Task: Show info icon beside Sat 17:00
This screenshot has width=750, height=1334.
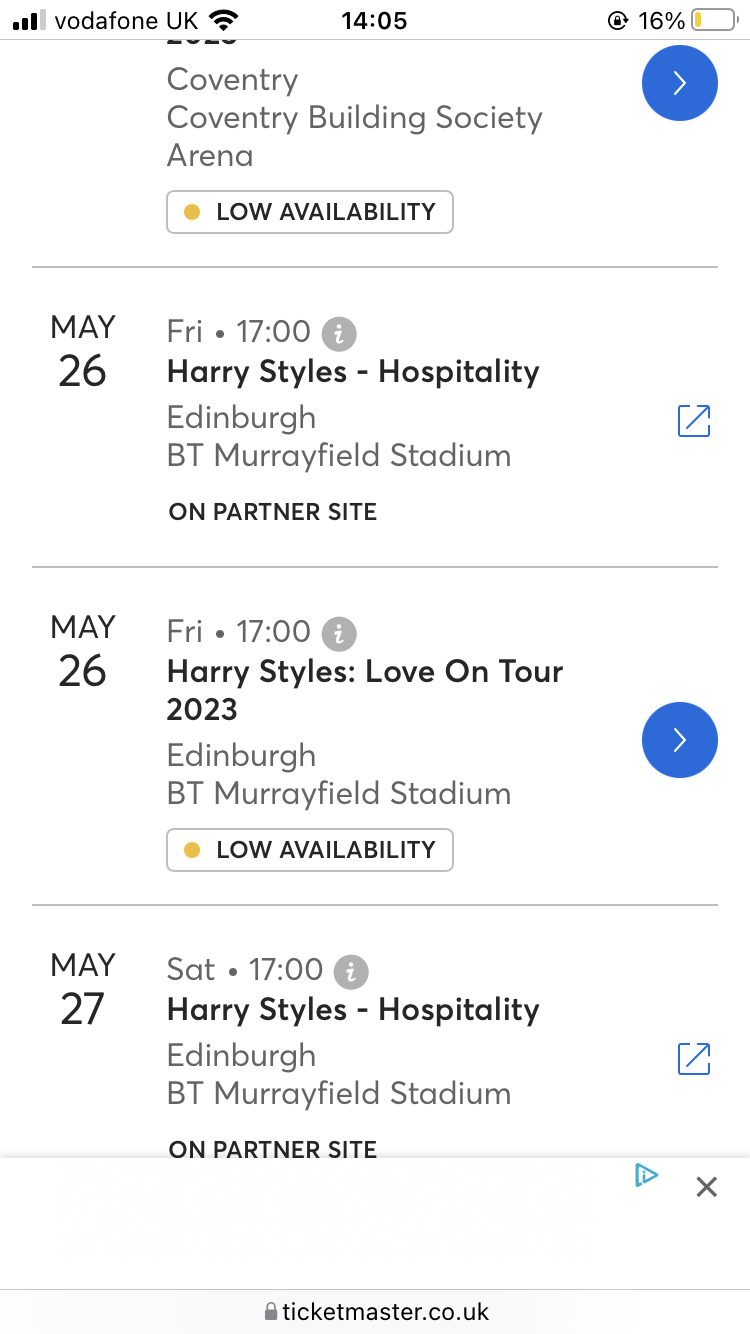Action: pyautogui.click(x=352, y=971)
